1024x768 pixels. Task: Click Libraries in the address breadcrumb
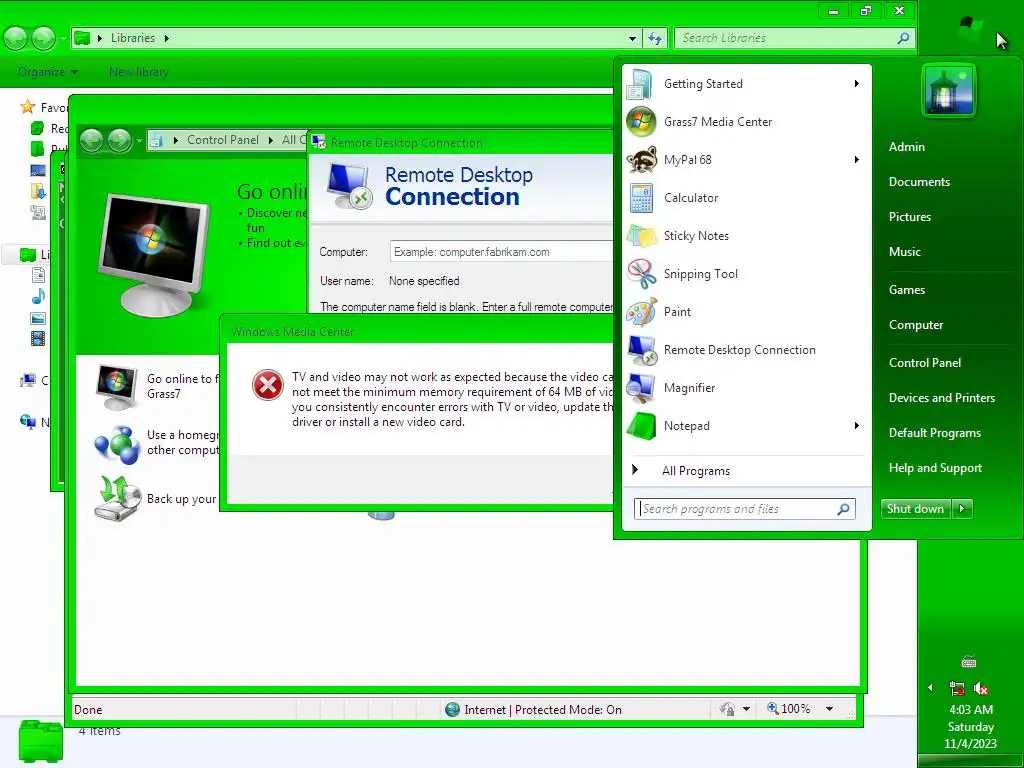tap(133, 38)
